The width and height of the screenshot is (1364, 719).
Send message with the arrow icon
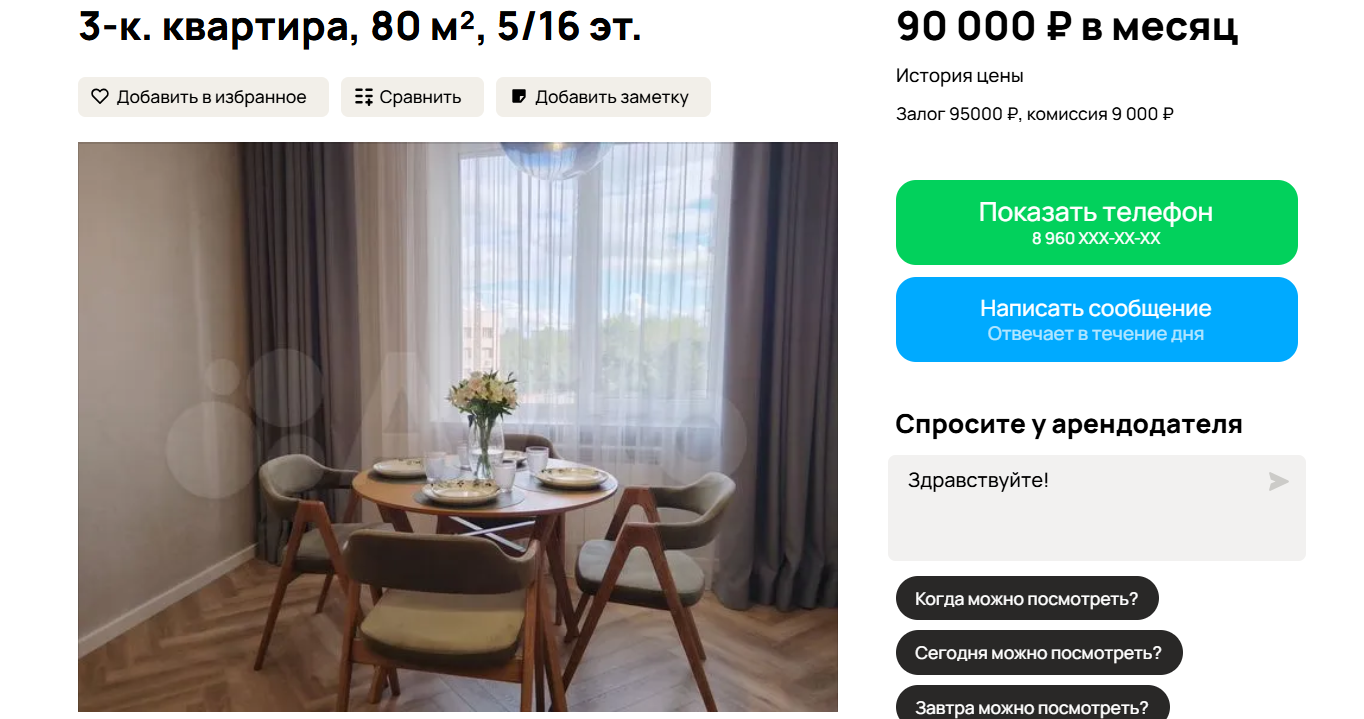coord(1278,482)
